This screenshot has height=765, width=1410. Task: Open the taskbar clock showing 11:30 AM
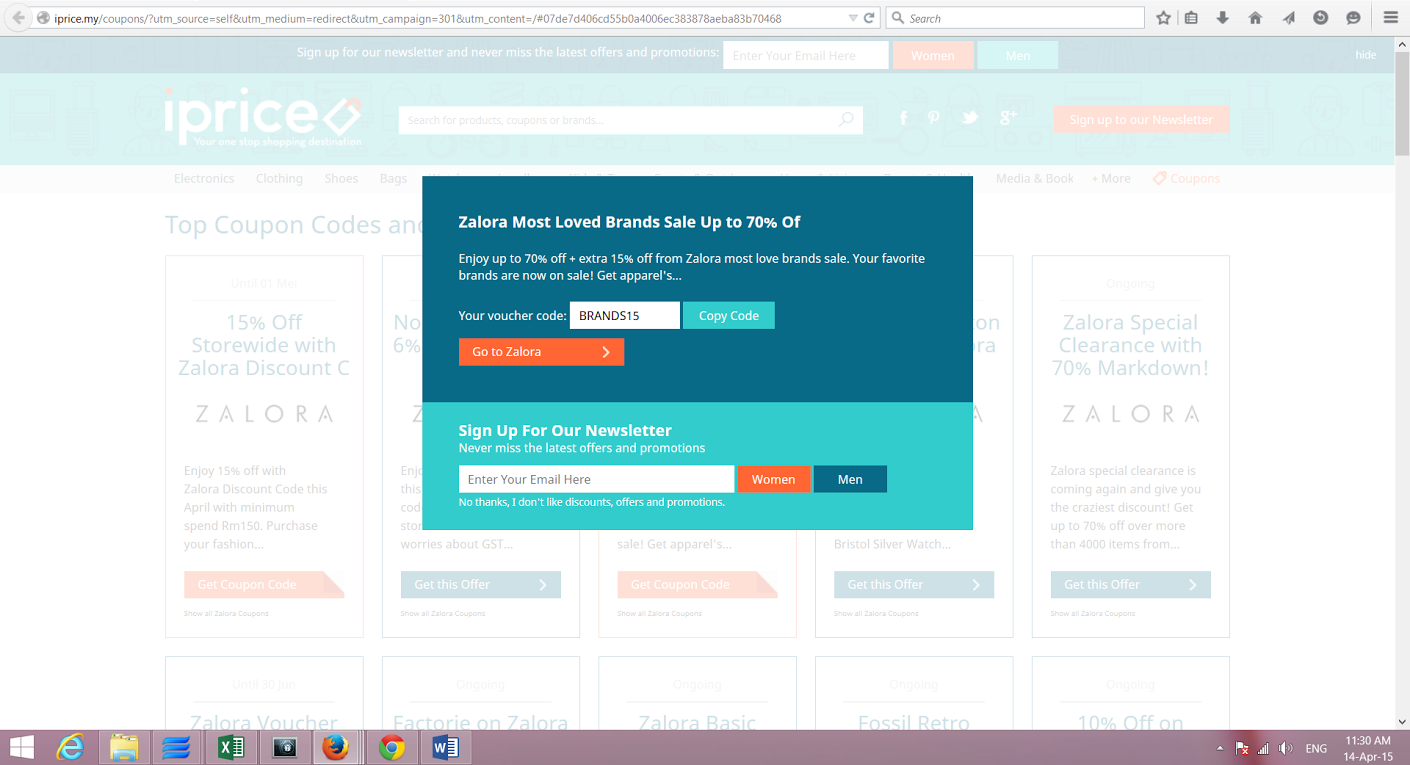point(1368,748)
